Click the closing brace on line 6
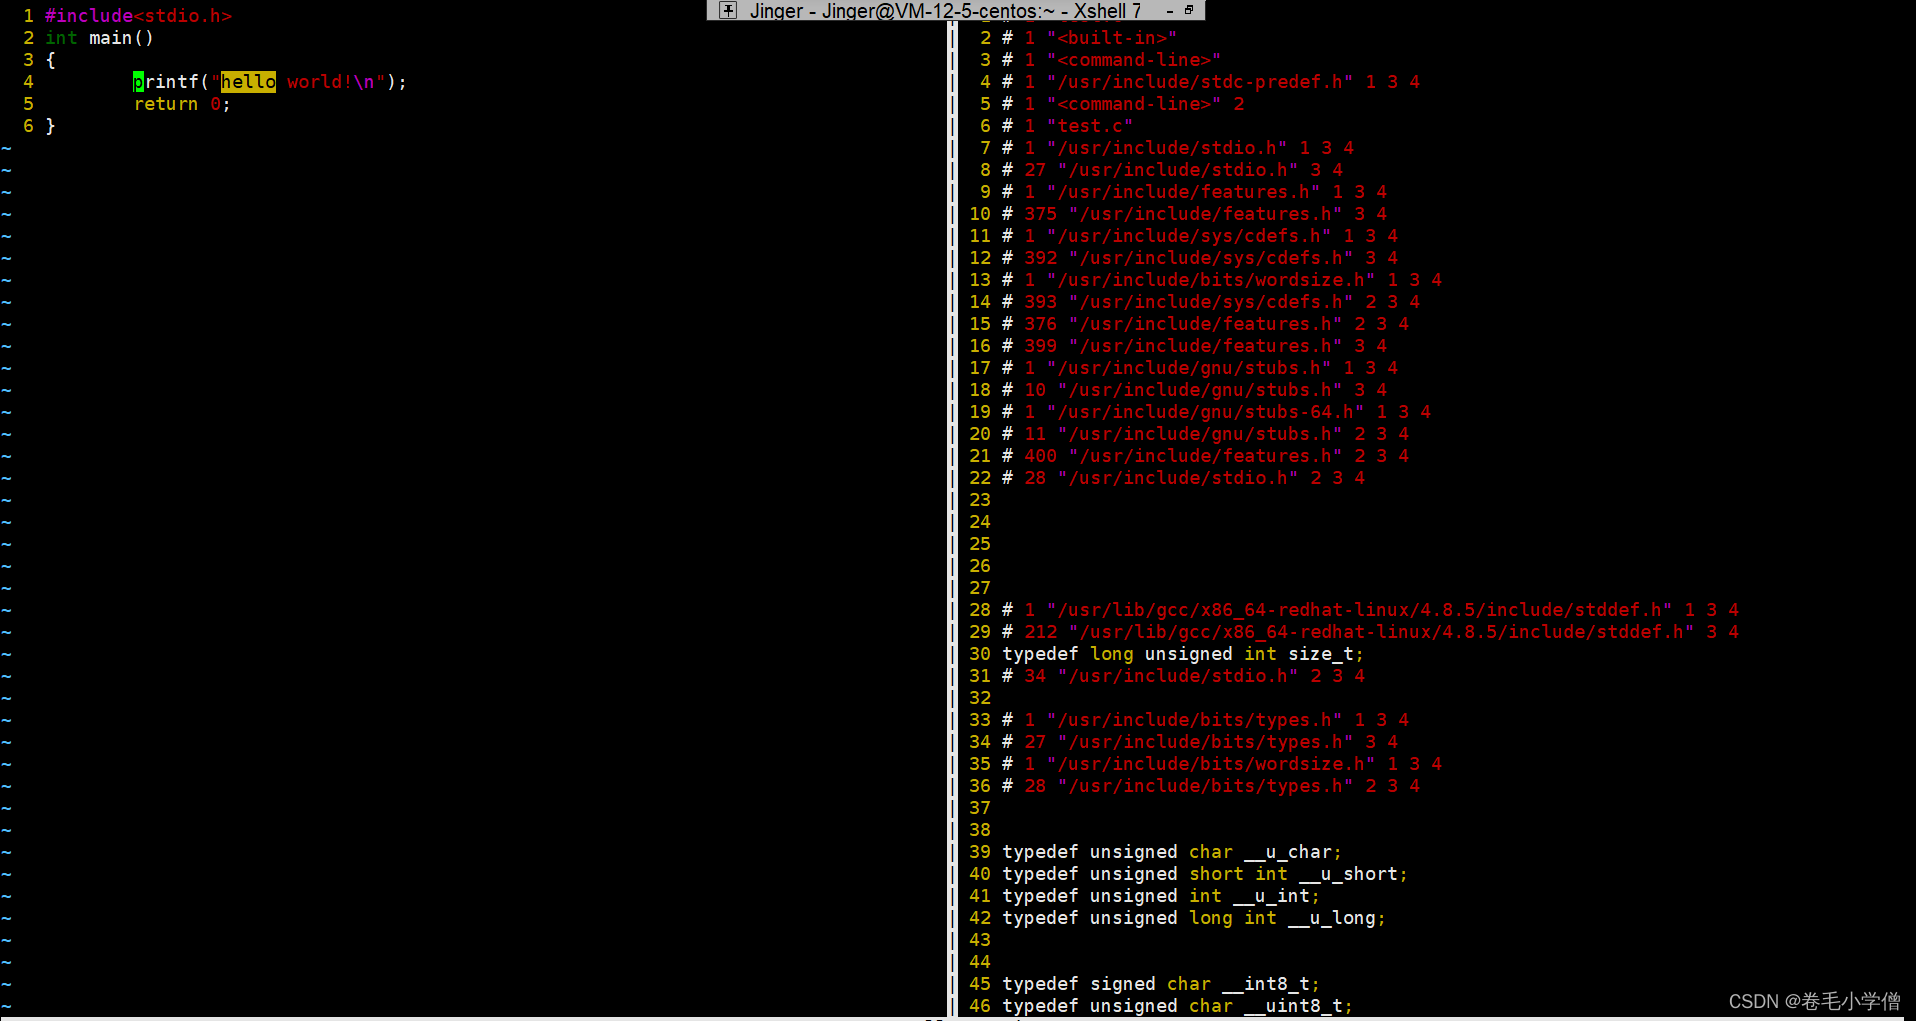Image resolution: width=1916 pixels, height=1021 pixels. (50, 126)
